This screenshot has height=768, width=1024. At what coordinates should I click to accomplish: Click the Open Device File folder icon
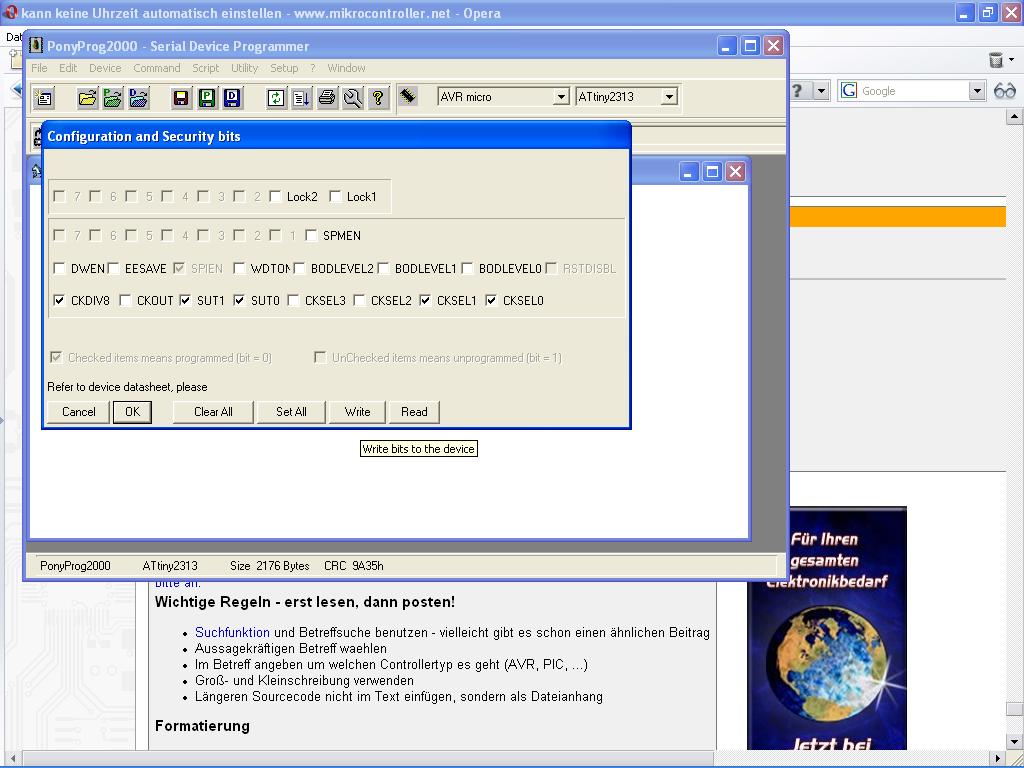click(x=87, y=98)
